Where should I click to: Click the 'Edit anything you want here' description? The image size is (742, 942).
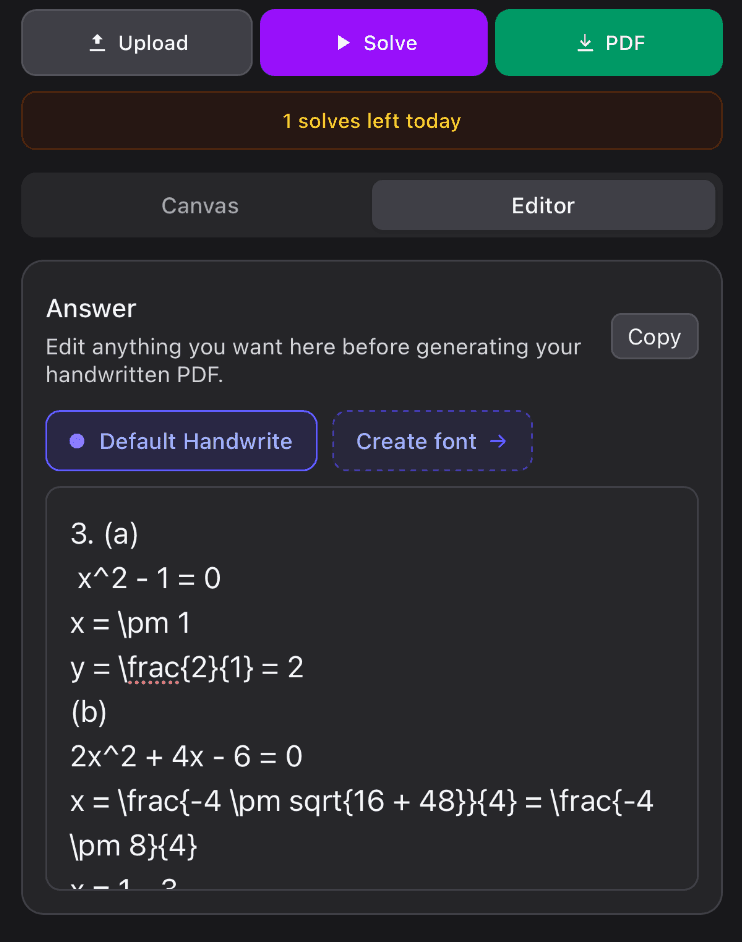click(313, 360)
